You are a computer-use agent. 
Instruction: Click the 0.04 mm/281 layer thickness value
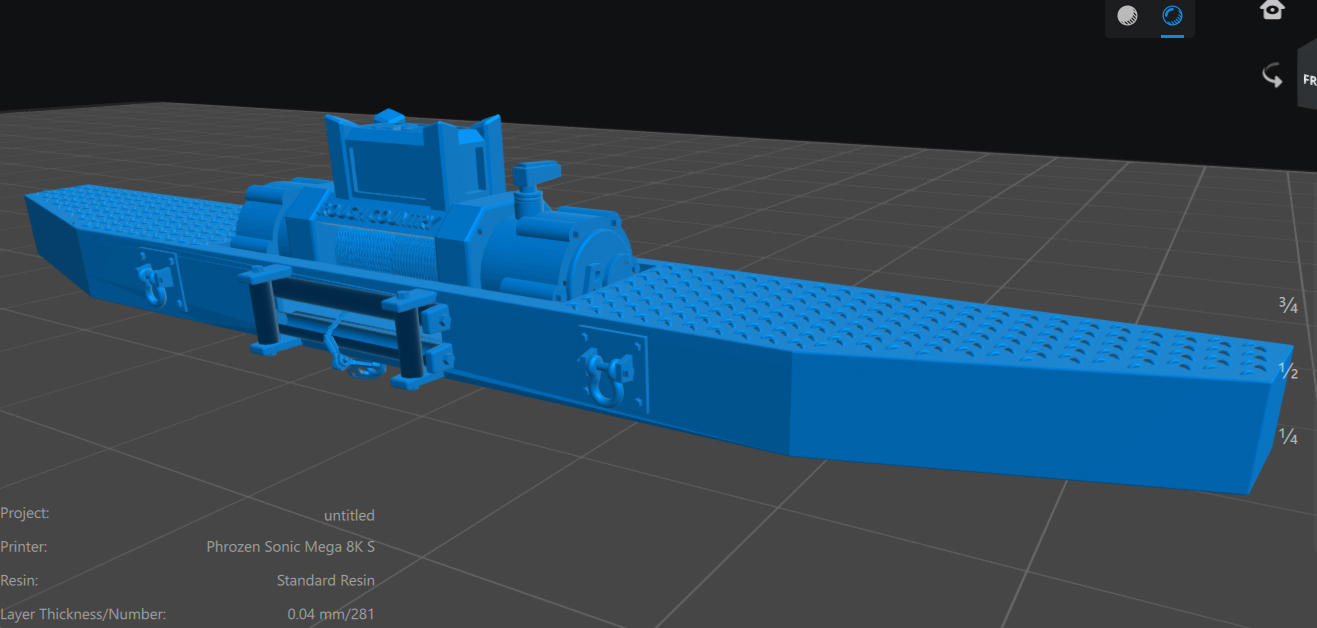[x=330, y=613]
